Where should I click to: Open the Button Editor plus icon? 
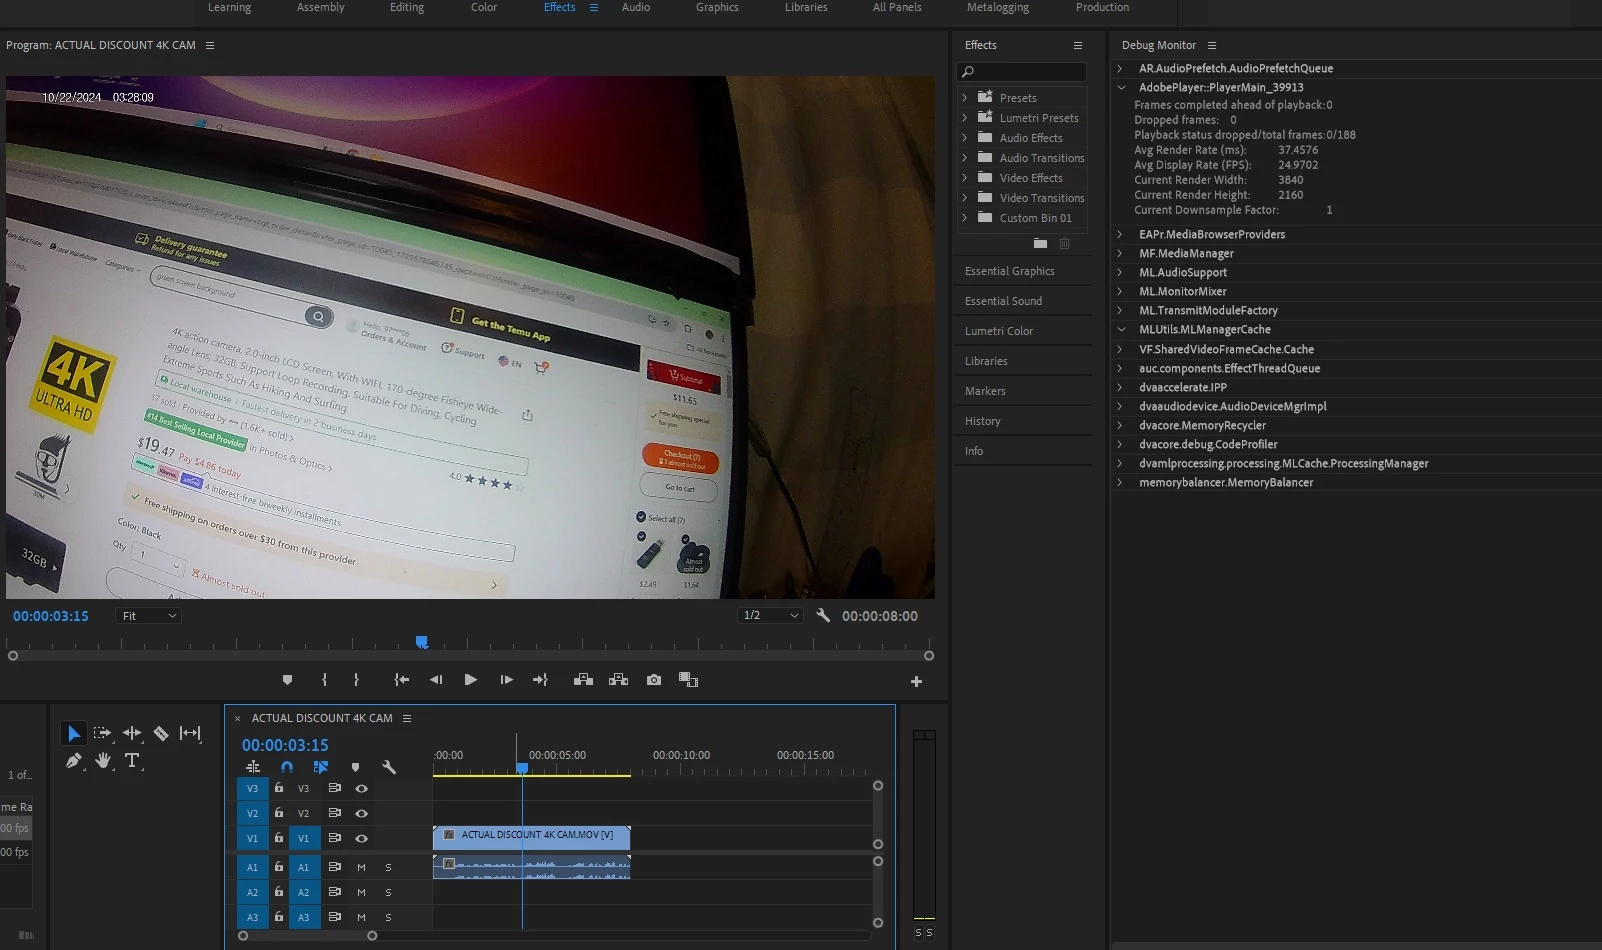click(916, 682)
